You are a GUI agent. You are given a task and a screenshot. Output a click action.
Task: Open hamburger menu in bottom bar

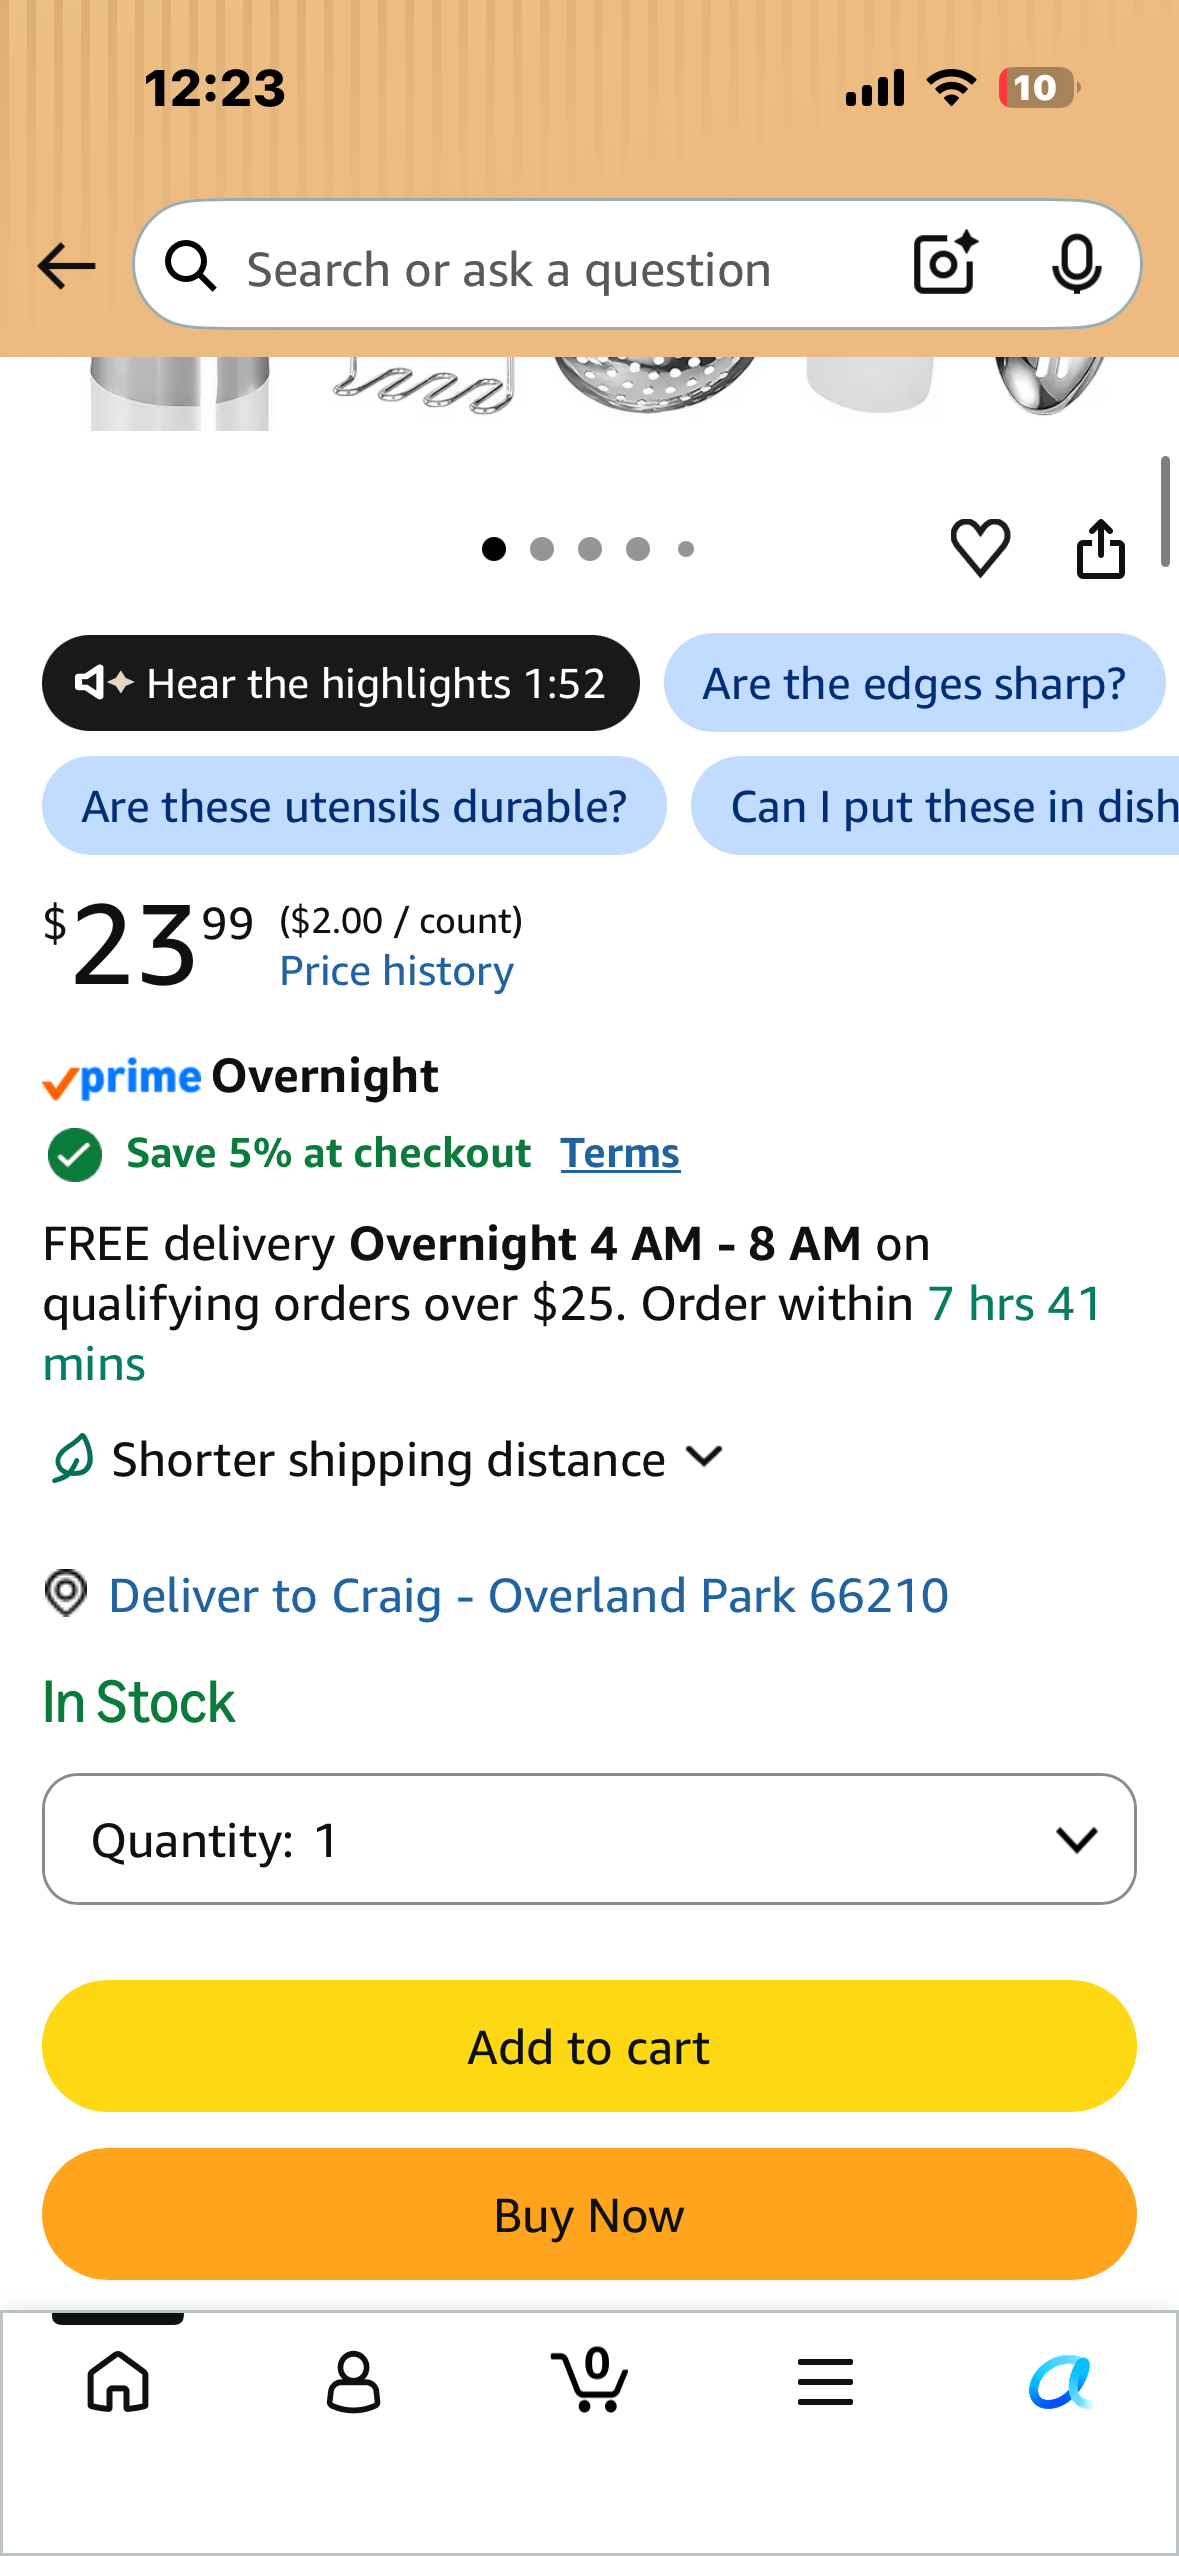(x=825, y=2381)
